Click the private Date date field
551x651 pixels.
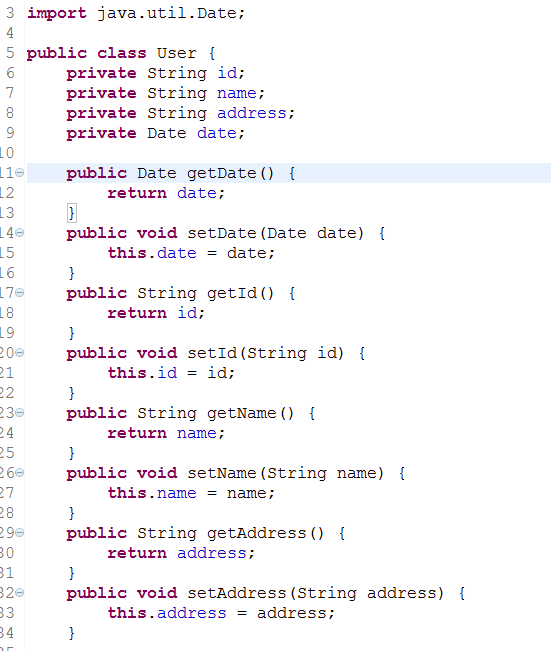pos(156,133)
